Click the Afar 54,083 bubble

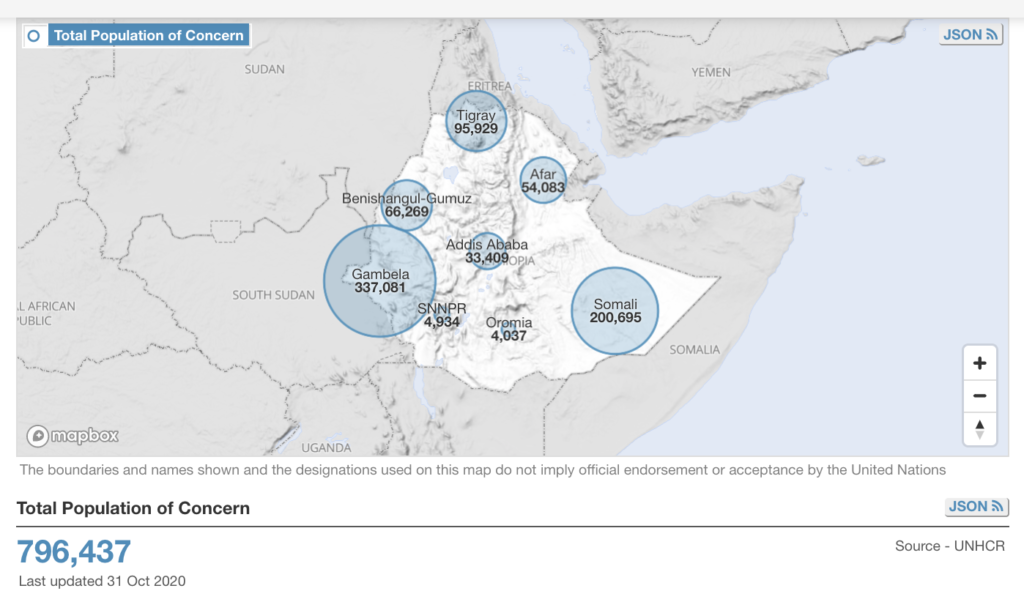click(543, 181)
